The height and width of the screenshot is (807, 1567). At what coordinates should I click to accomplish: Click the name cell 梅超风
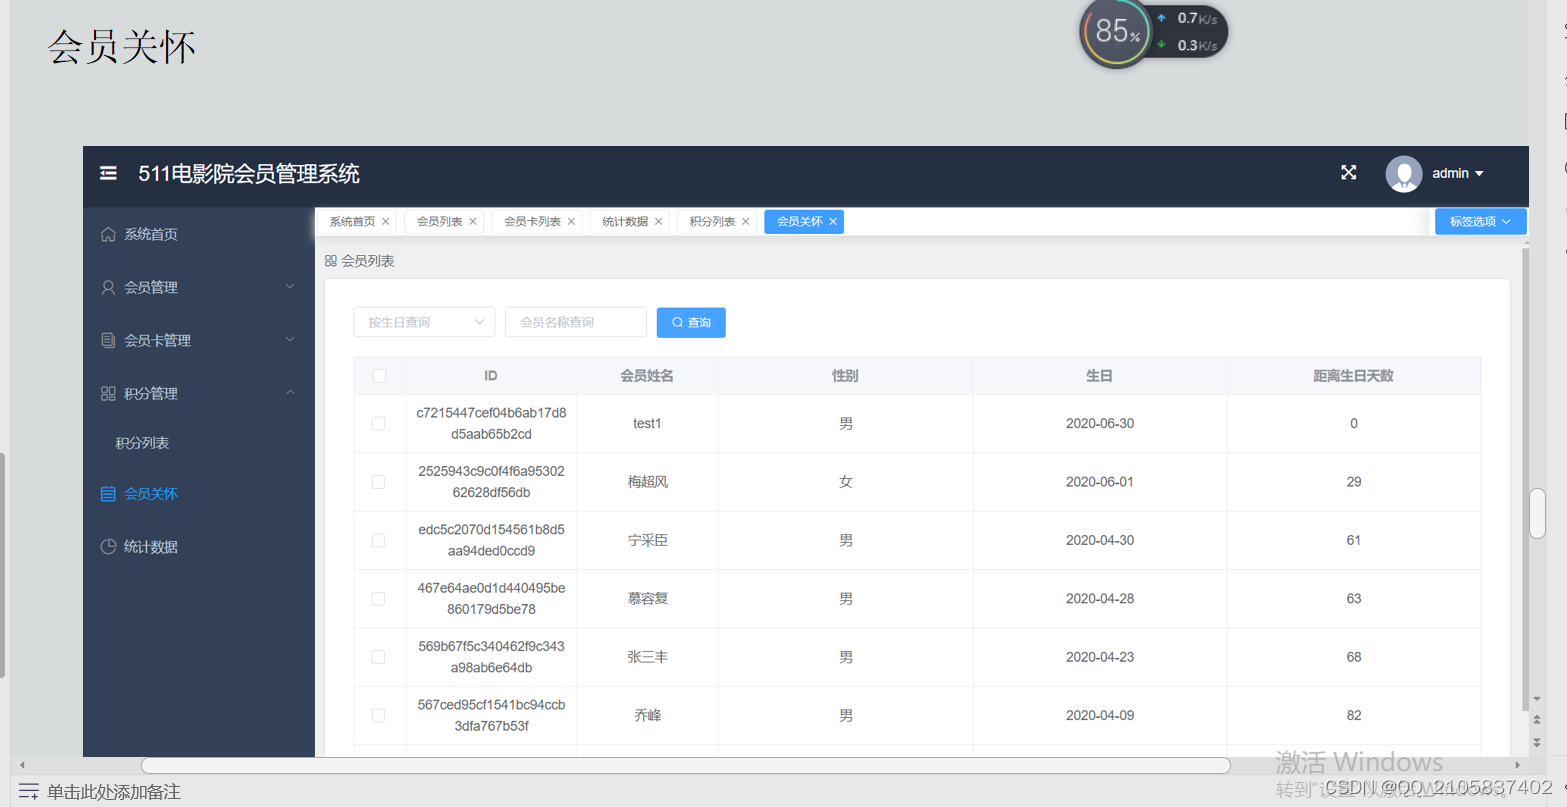click(x=647, y=482)
